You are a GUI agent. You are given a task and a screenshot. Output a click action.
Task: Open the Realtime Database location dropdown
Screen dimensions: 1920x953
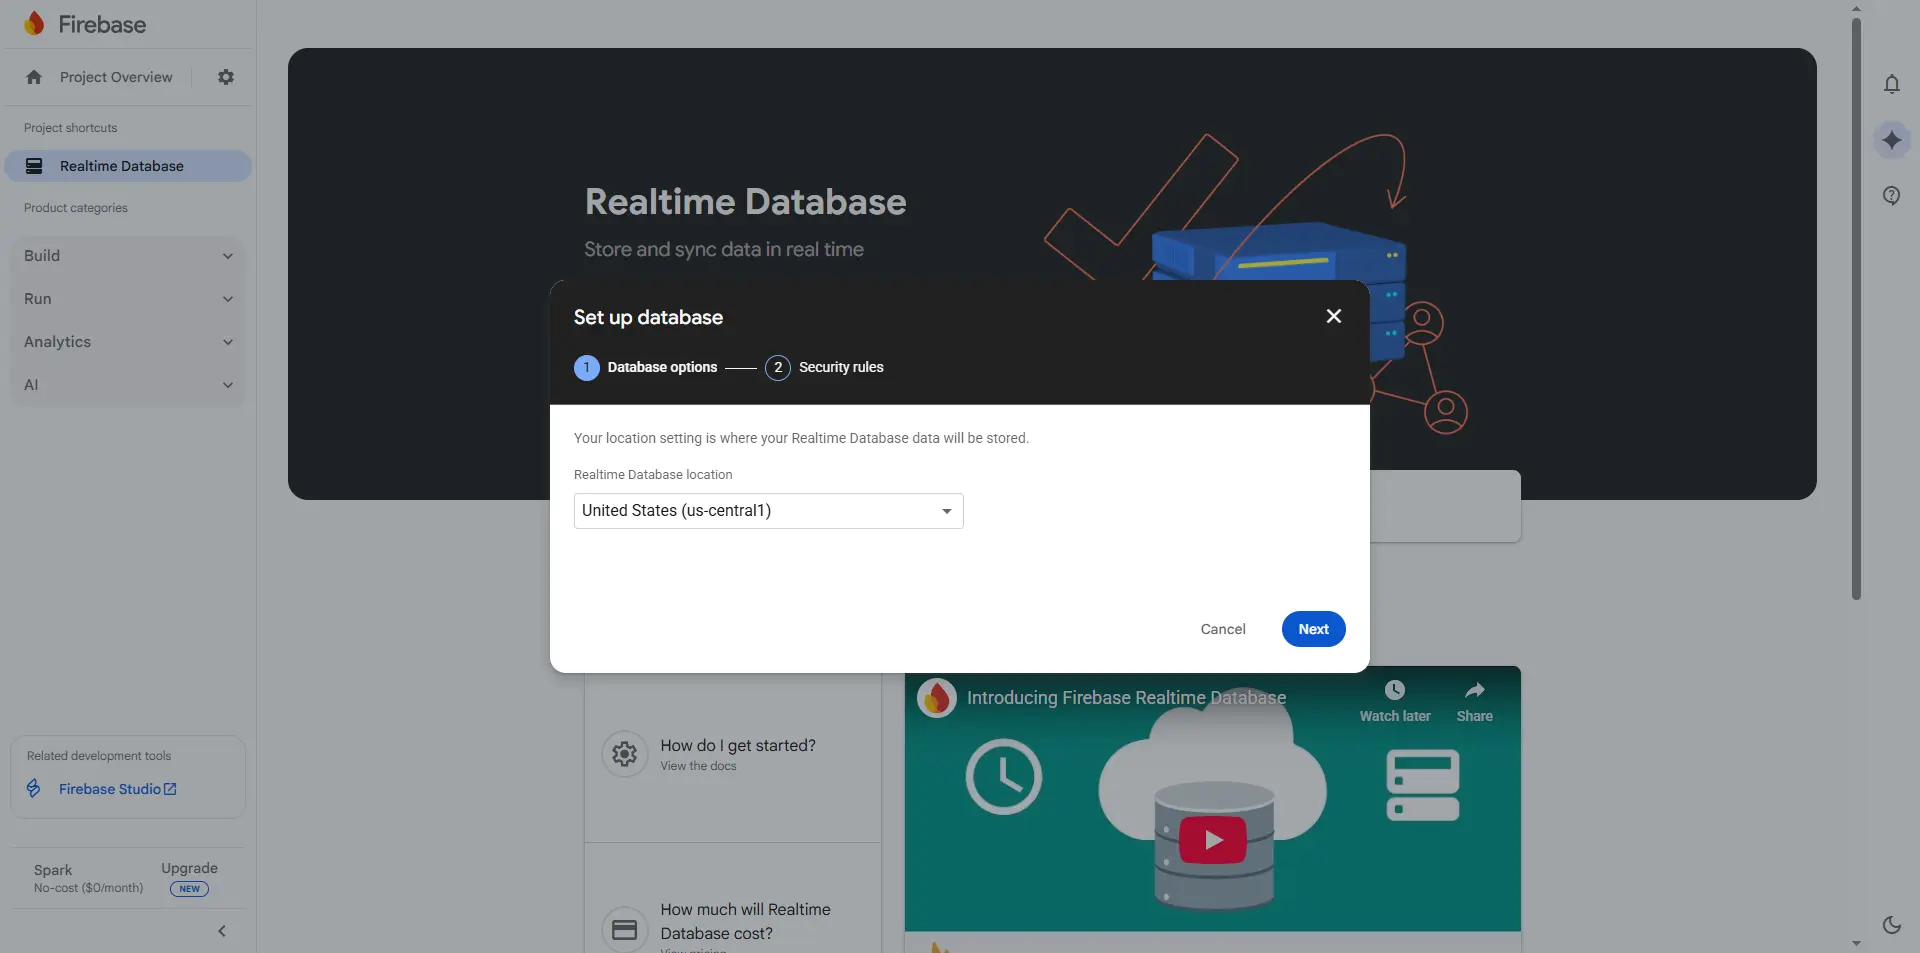click(768, 511)
